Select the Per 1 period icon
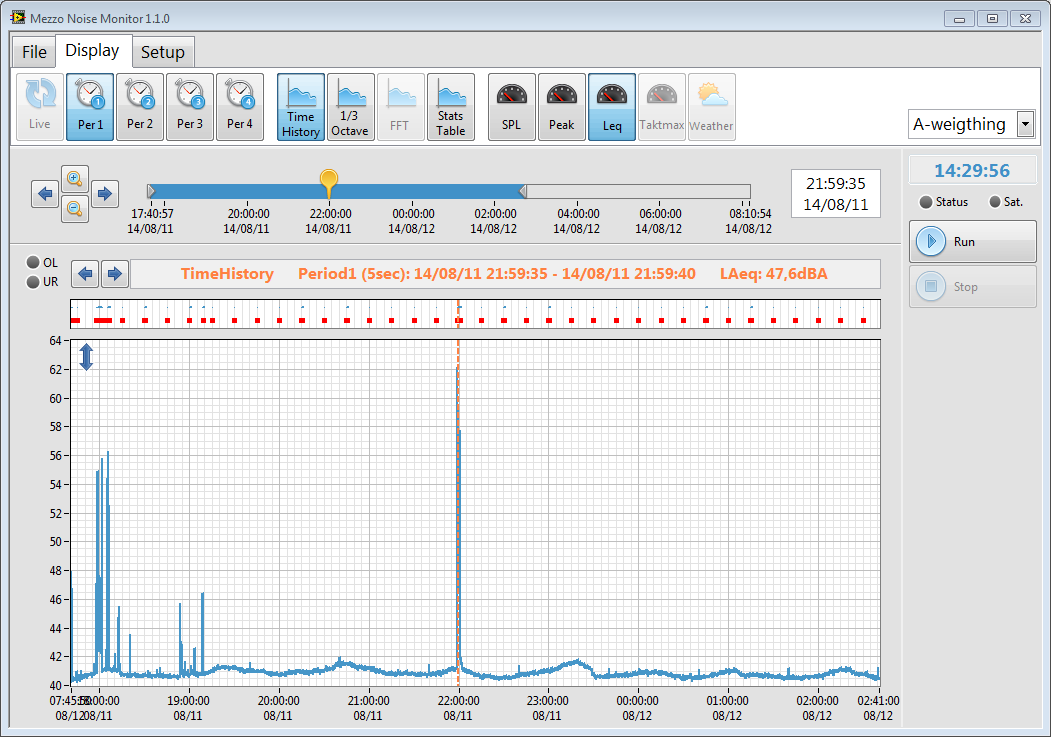The image size is (1051, 737). pyautogui.click(x=90, y=106)
